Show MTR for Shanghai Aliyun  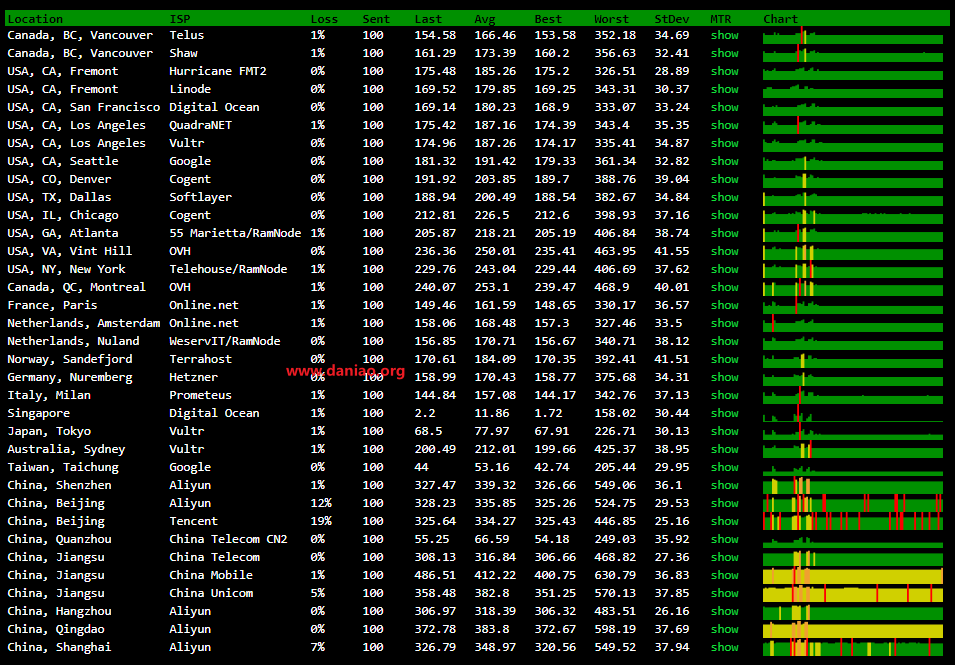pyautogui.click(x=724, y=647)
